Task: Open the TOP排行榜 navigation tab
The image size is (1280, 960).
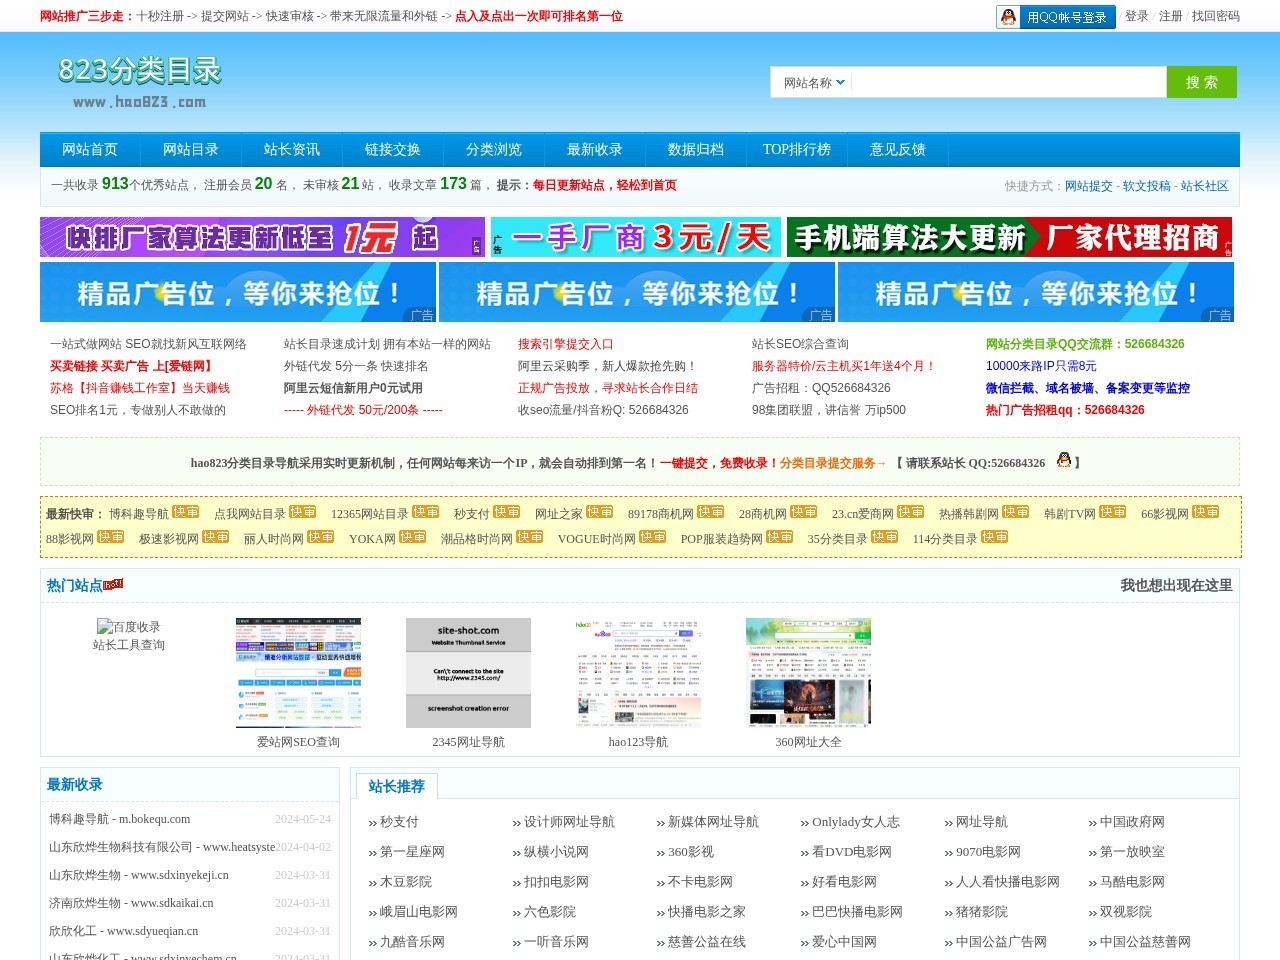Action: pos(797,150)
